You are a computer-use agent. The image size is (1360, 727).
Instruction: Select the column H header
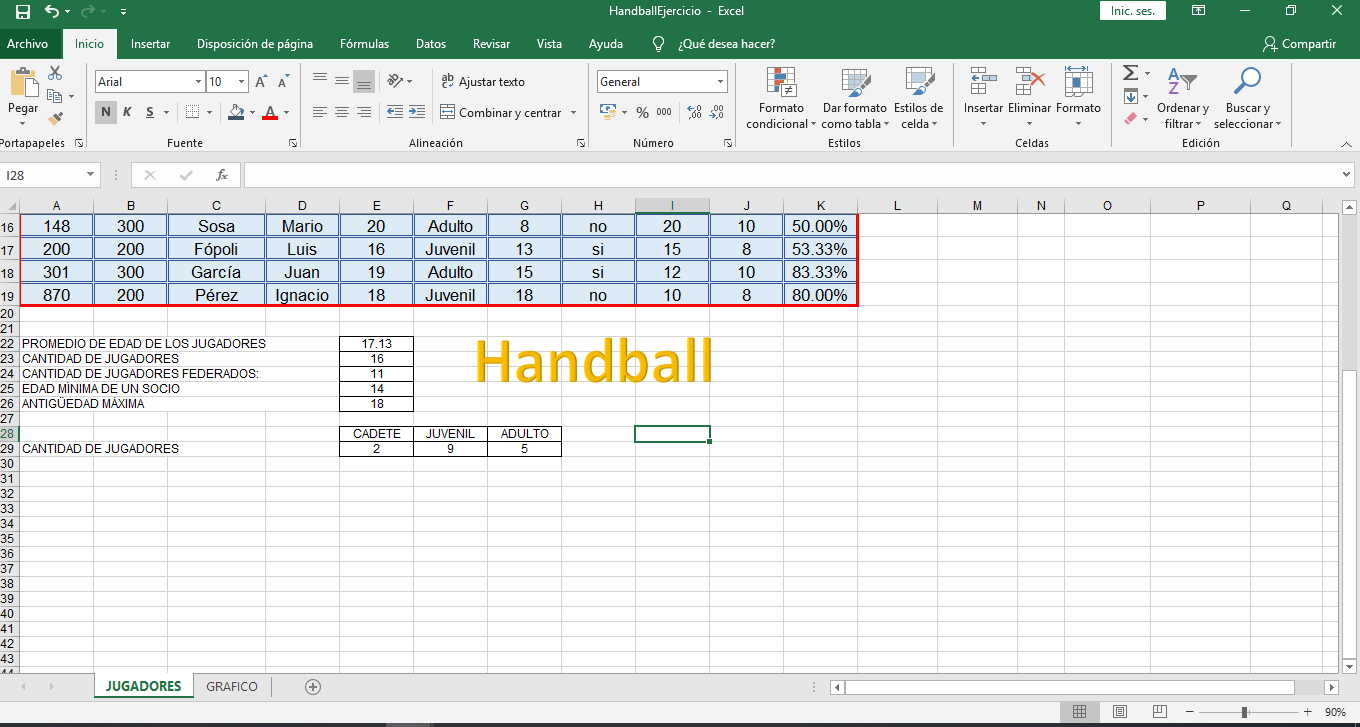coord(598,205)
